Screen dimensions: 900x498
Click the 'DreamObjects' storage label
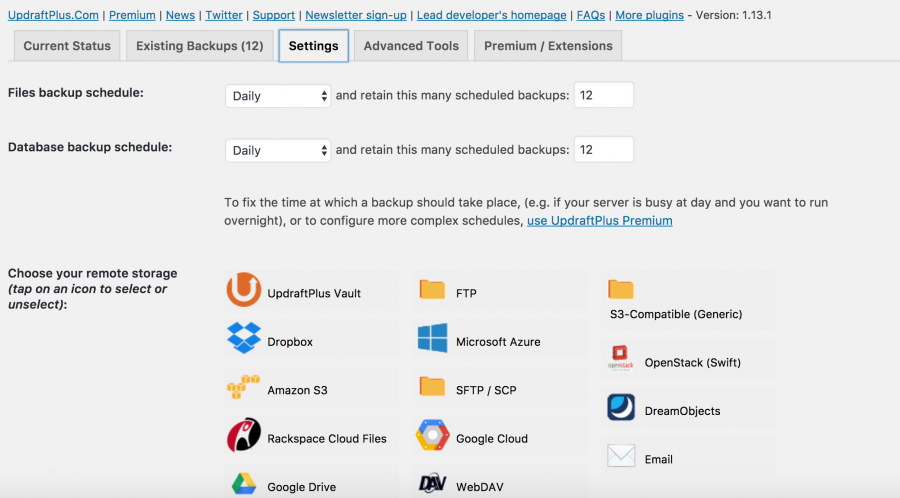[x=682, y=411]
